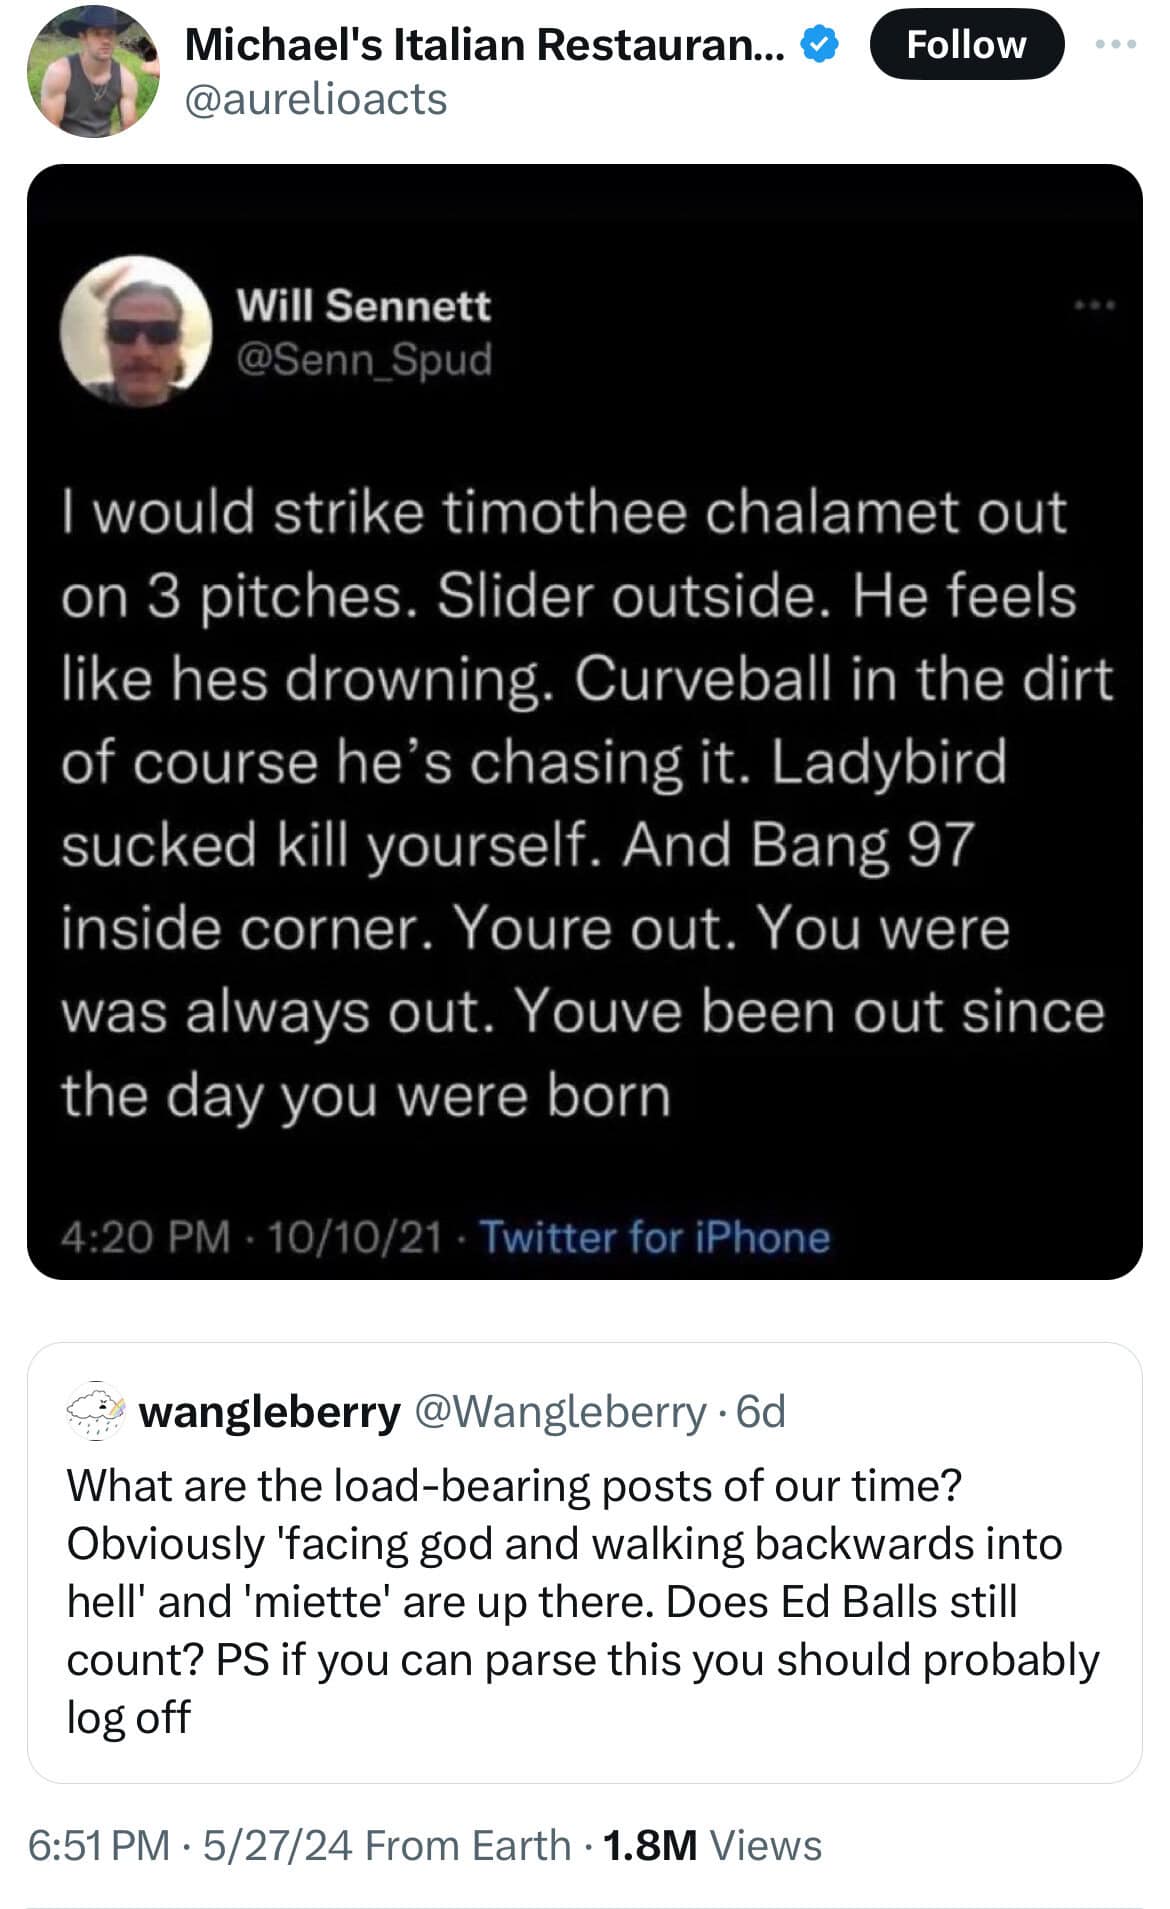
Task: Click the @Senn_Spud handle in image
Action: 364,359
